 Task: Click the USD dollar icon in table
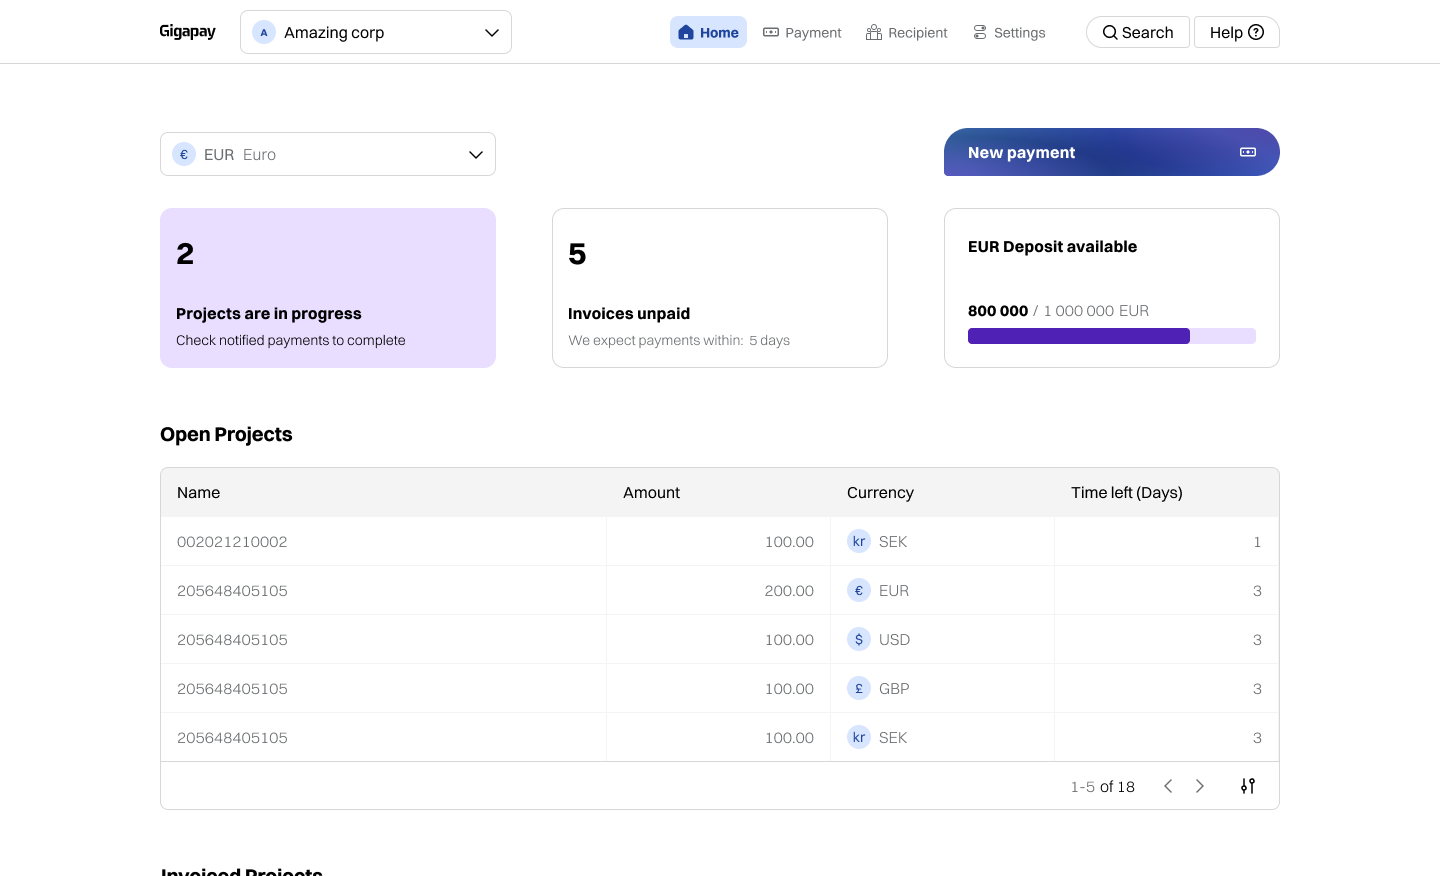859,640
